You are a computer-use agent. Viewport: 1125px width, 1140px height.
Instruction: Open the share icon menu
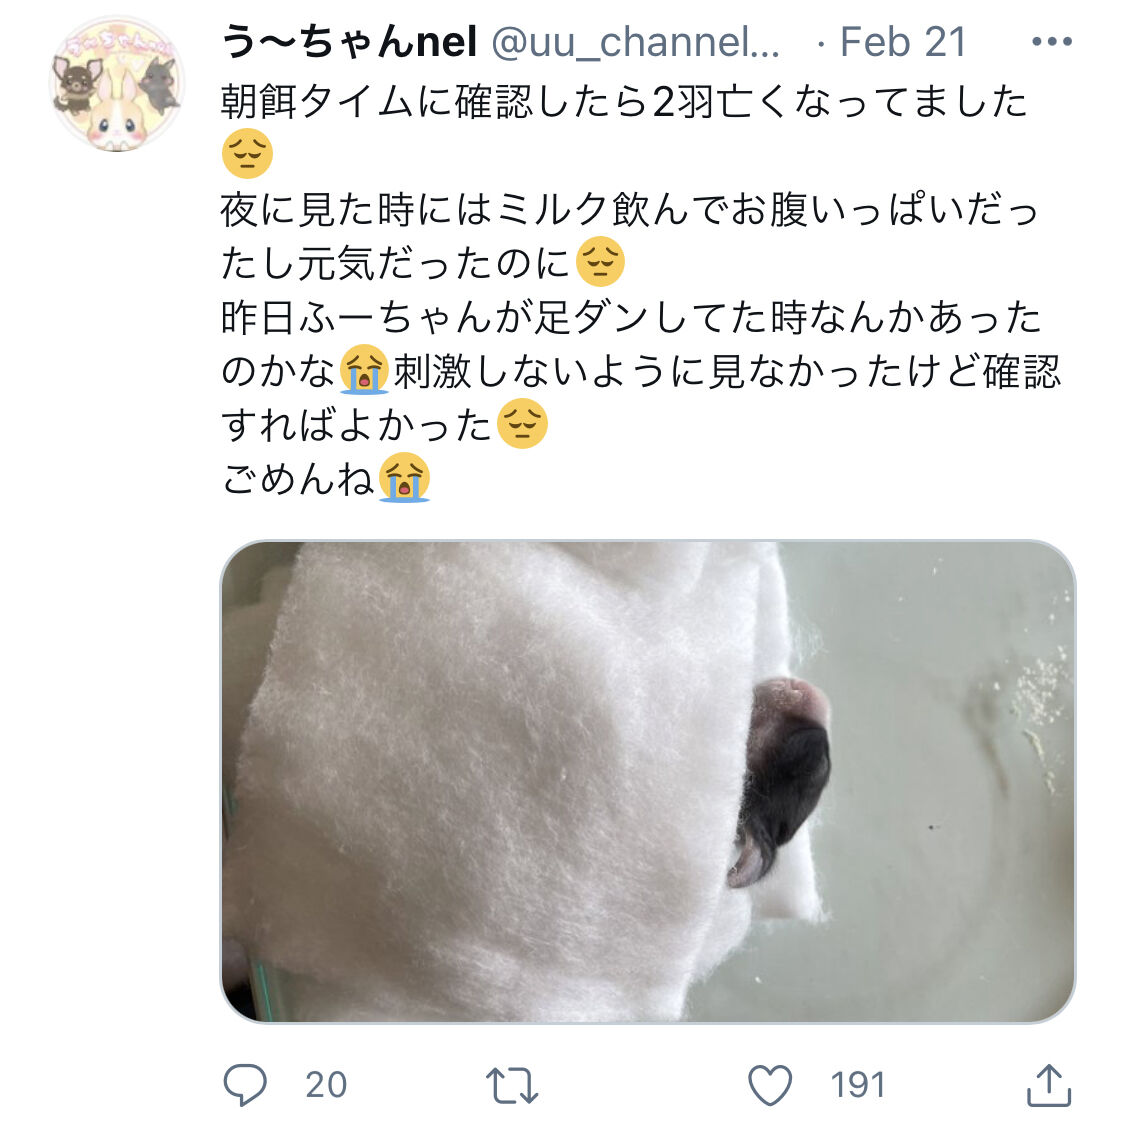pos(1049,1085)
